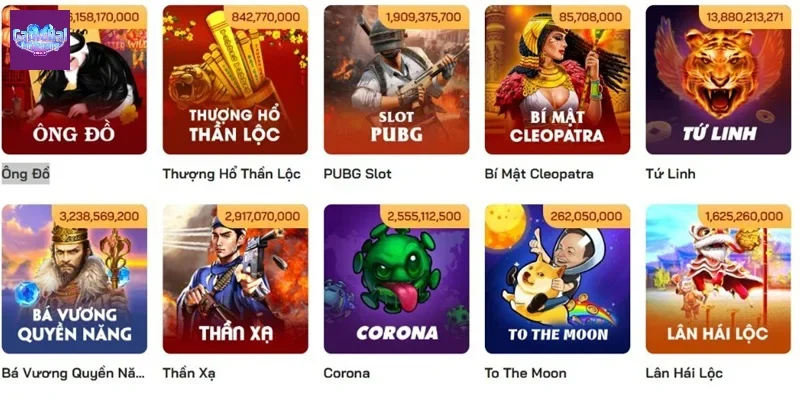Click the Tứ Linh title below tile
Viewport: 800px width, 400px height.
tap(670, 174)
